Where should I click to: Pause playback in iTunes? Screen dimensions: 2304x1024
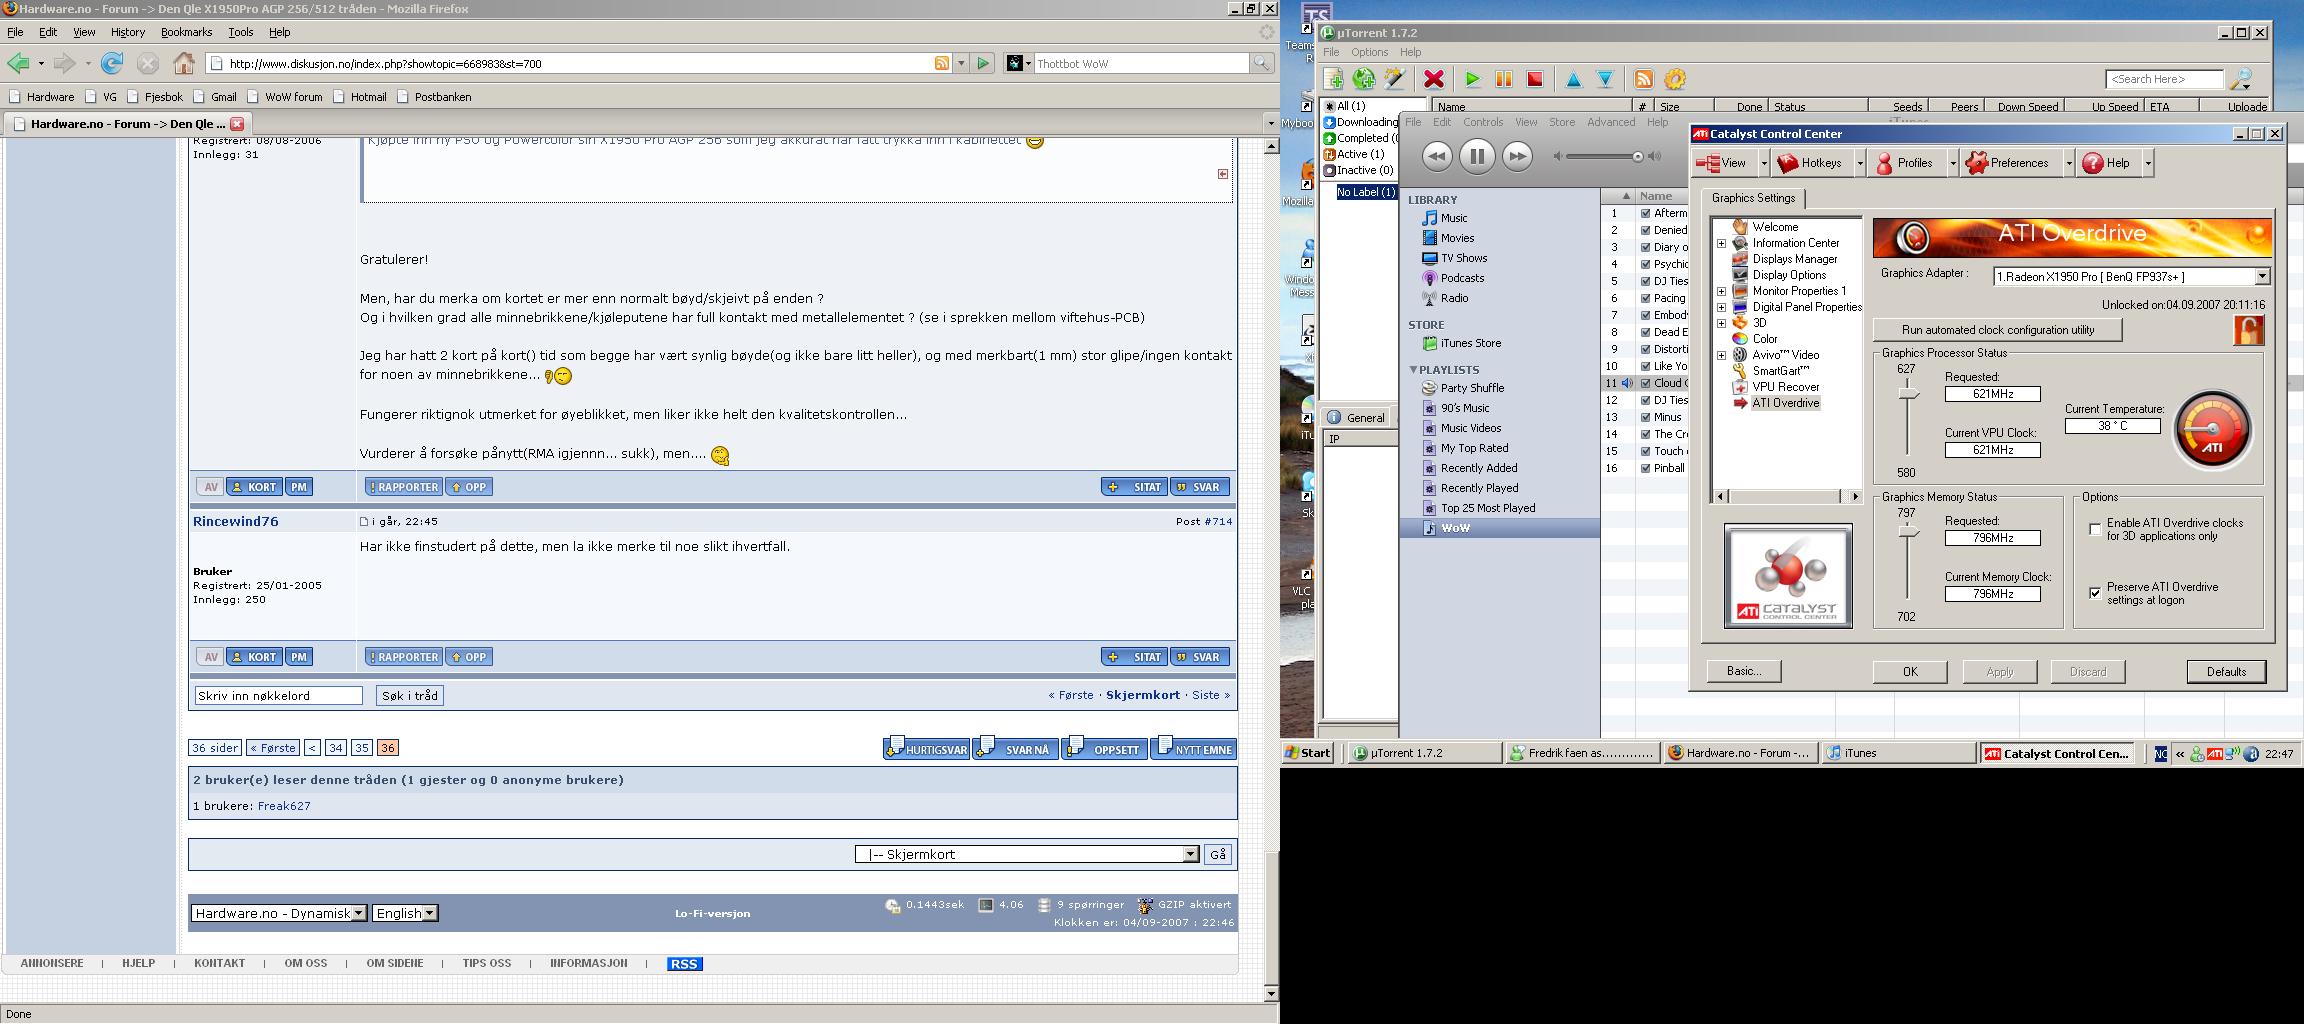[1477, 156]
